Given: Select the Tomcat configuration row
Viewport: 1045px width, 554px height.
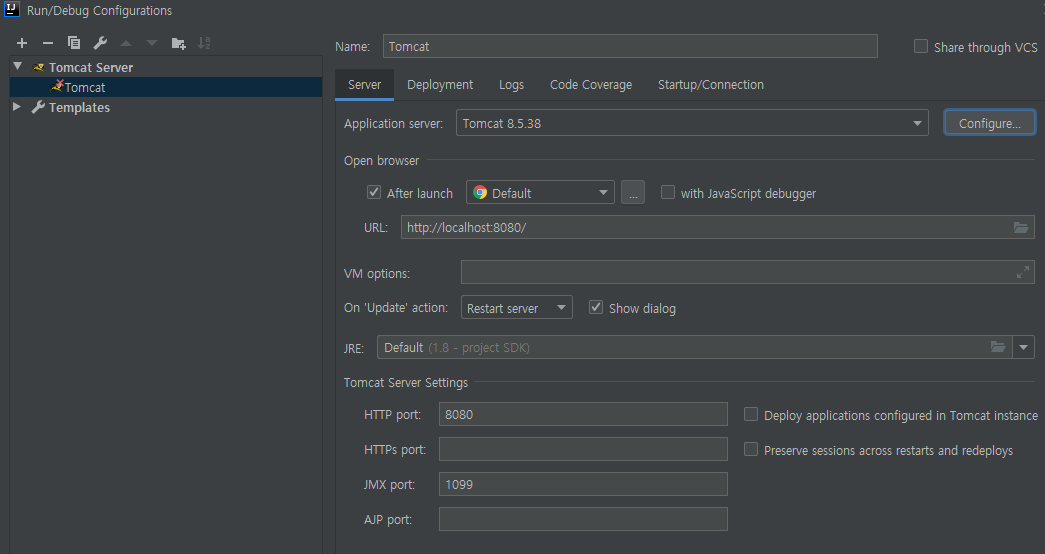Looking at the screenshot, I should coord(166,87).
